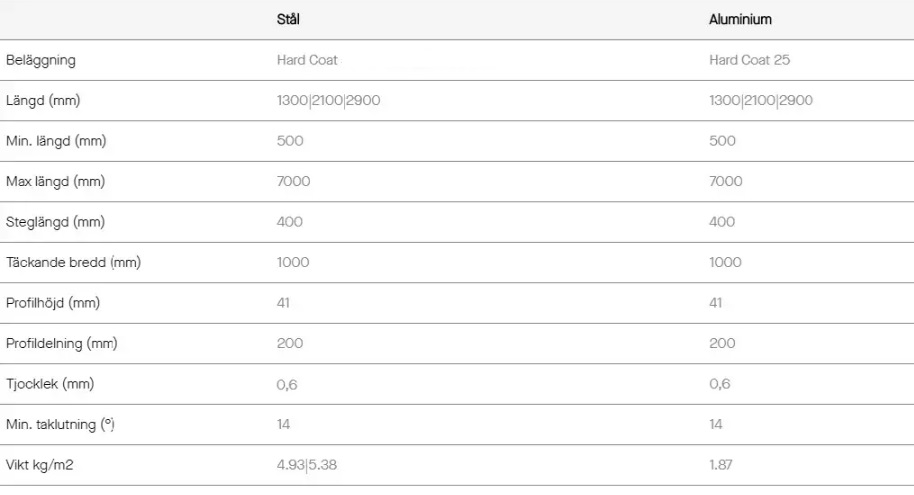Click the Stål column header

(288, 19)
